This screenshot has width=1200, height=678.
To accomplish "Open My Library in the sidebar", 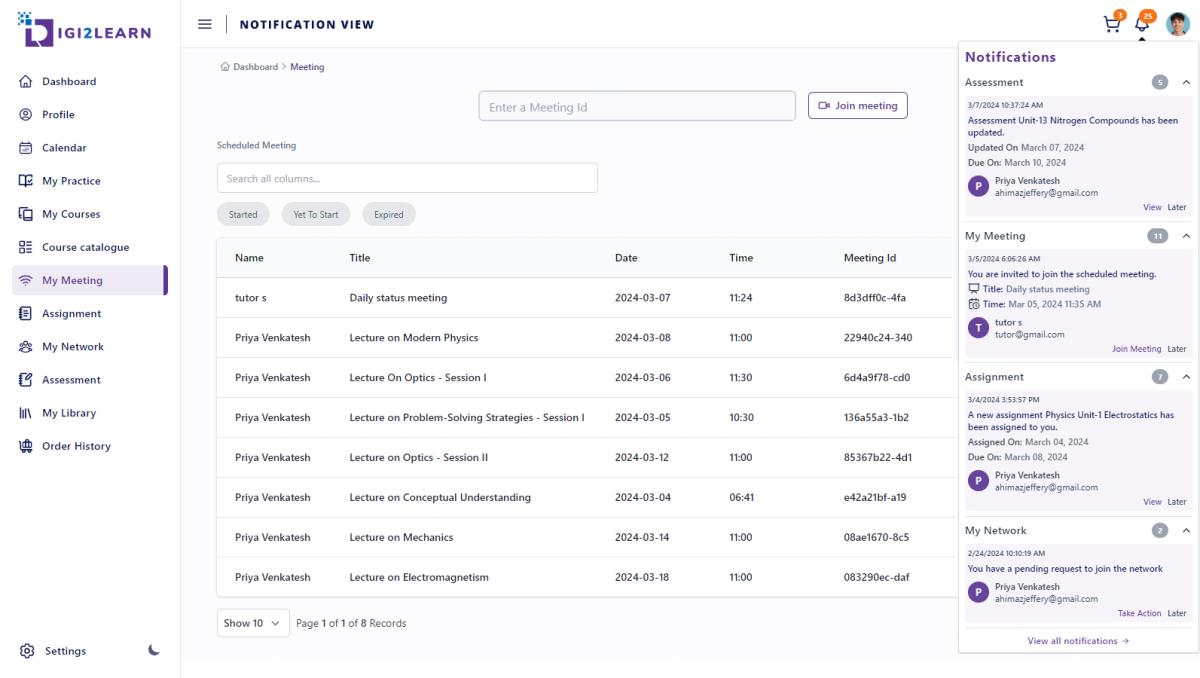I will click(70, 413).
